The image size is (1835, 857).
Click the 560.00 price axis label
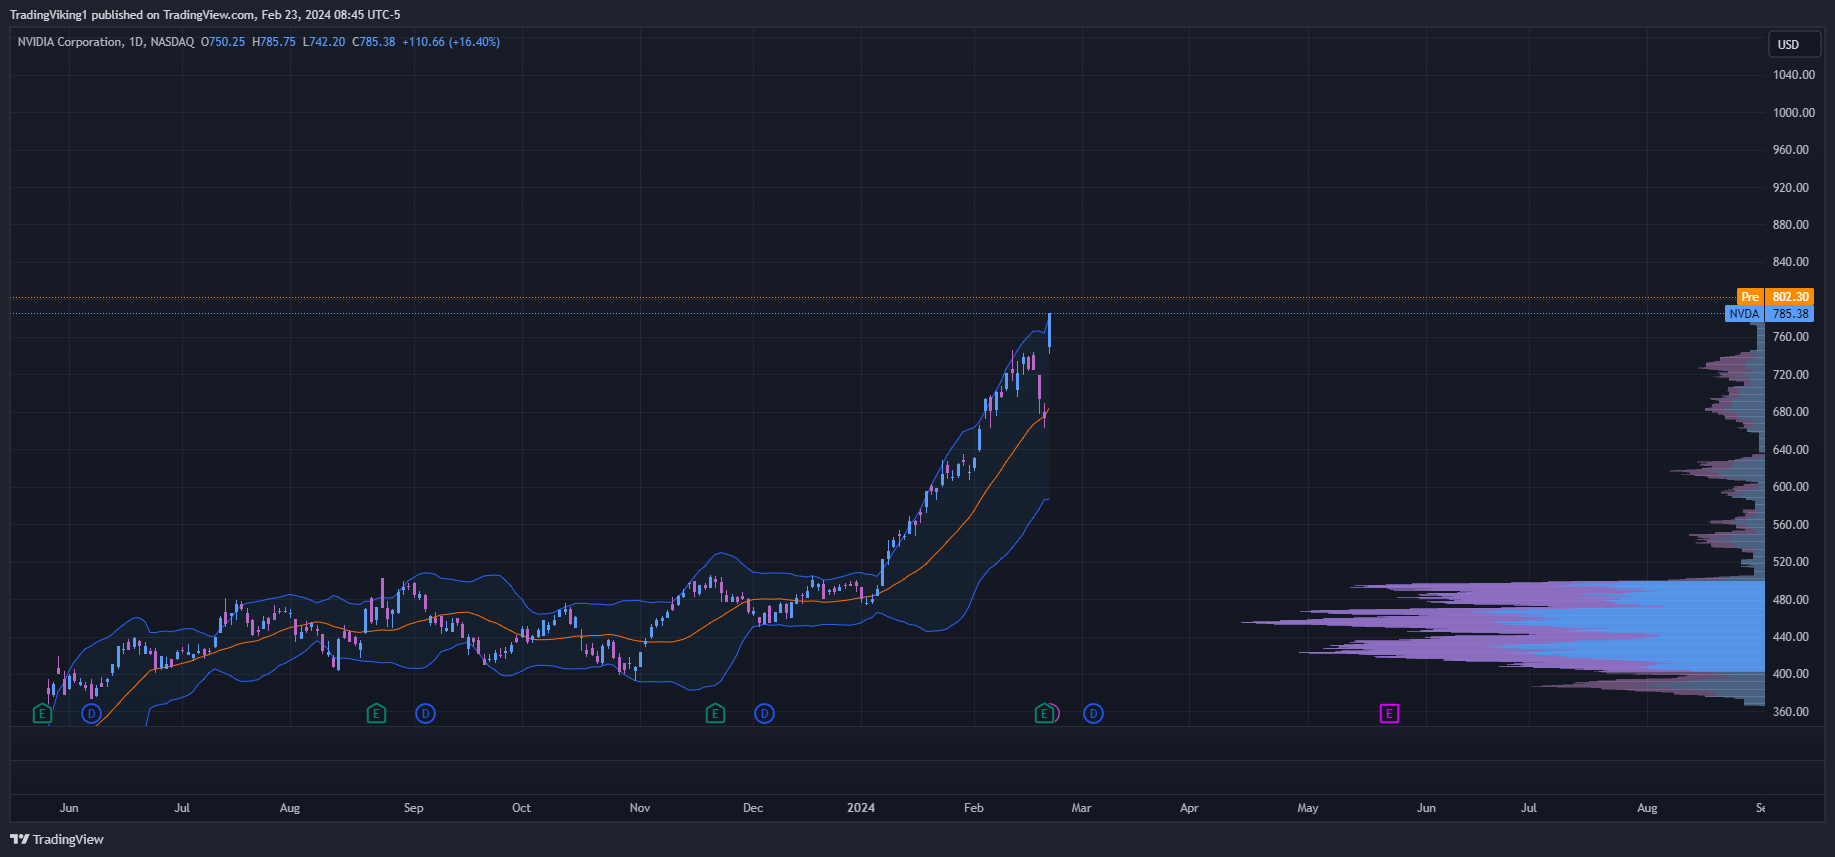coord(1791,525)
